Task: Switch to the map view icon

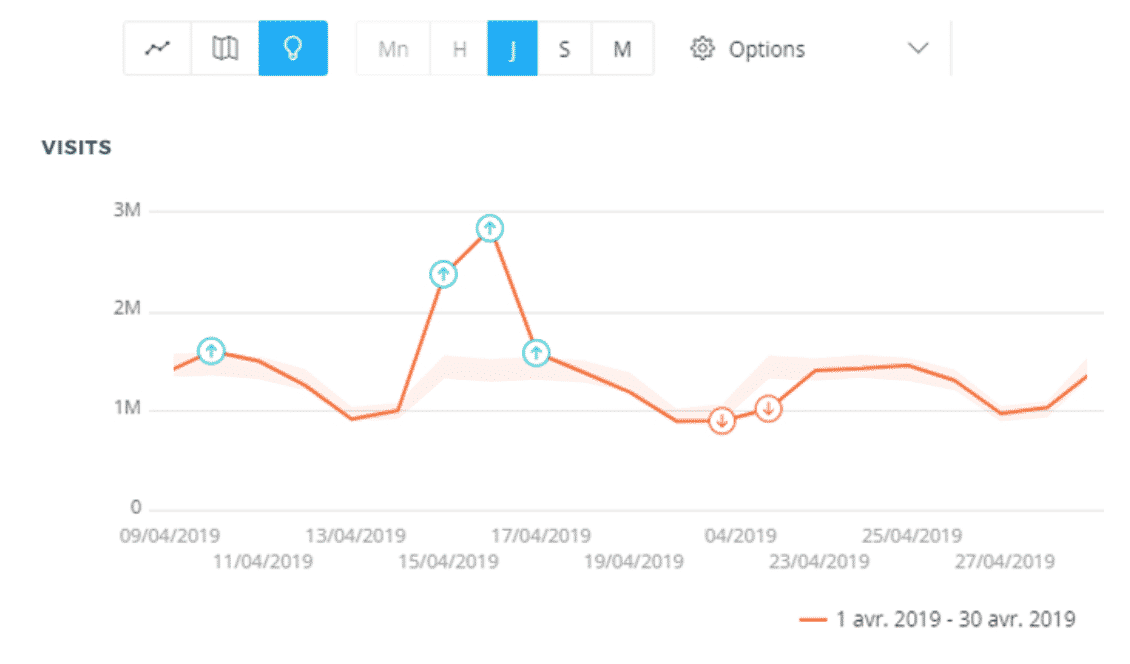Action: point(226,48)
